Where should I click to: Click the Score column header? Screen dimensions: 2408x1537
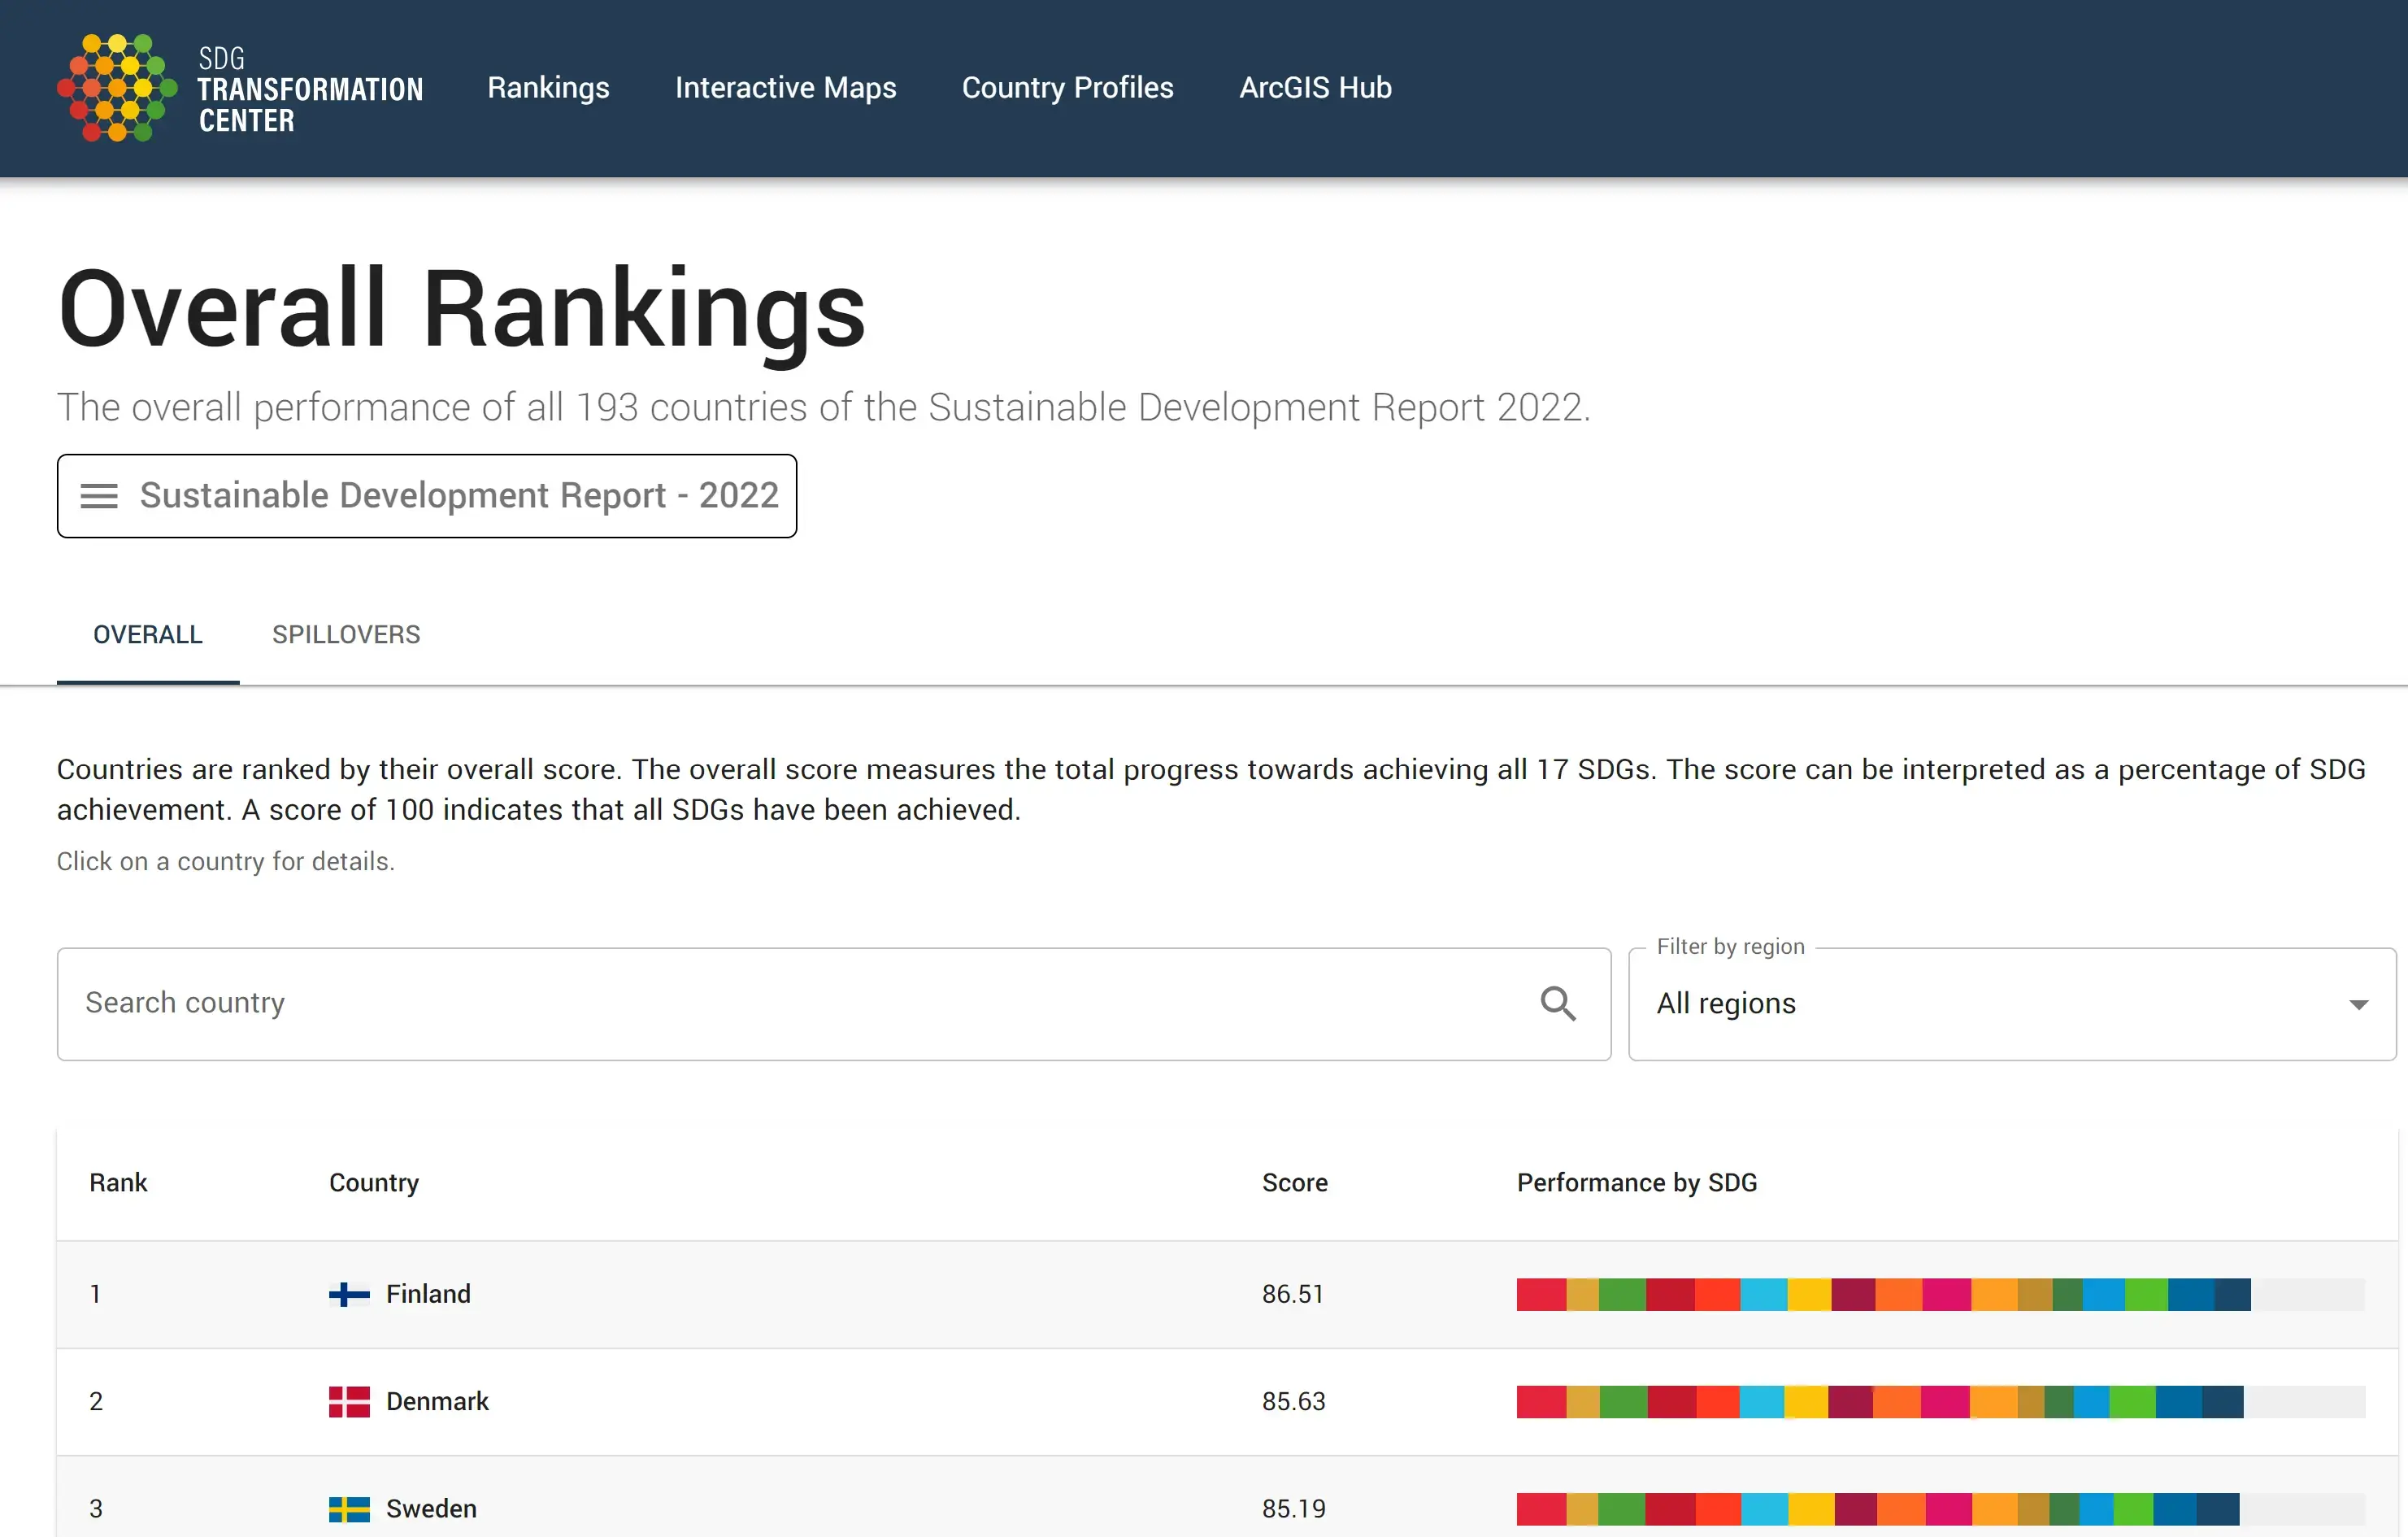coord(1294,1183)
